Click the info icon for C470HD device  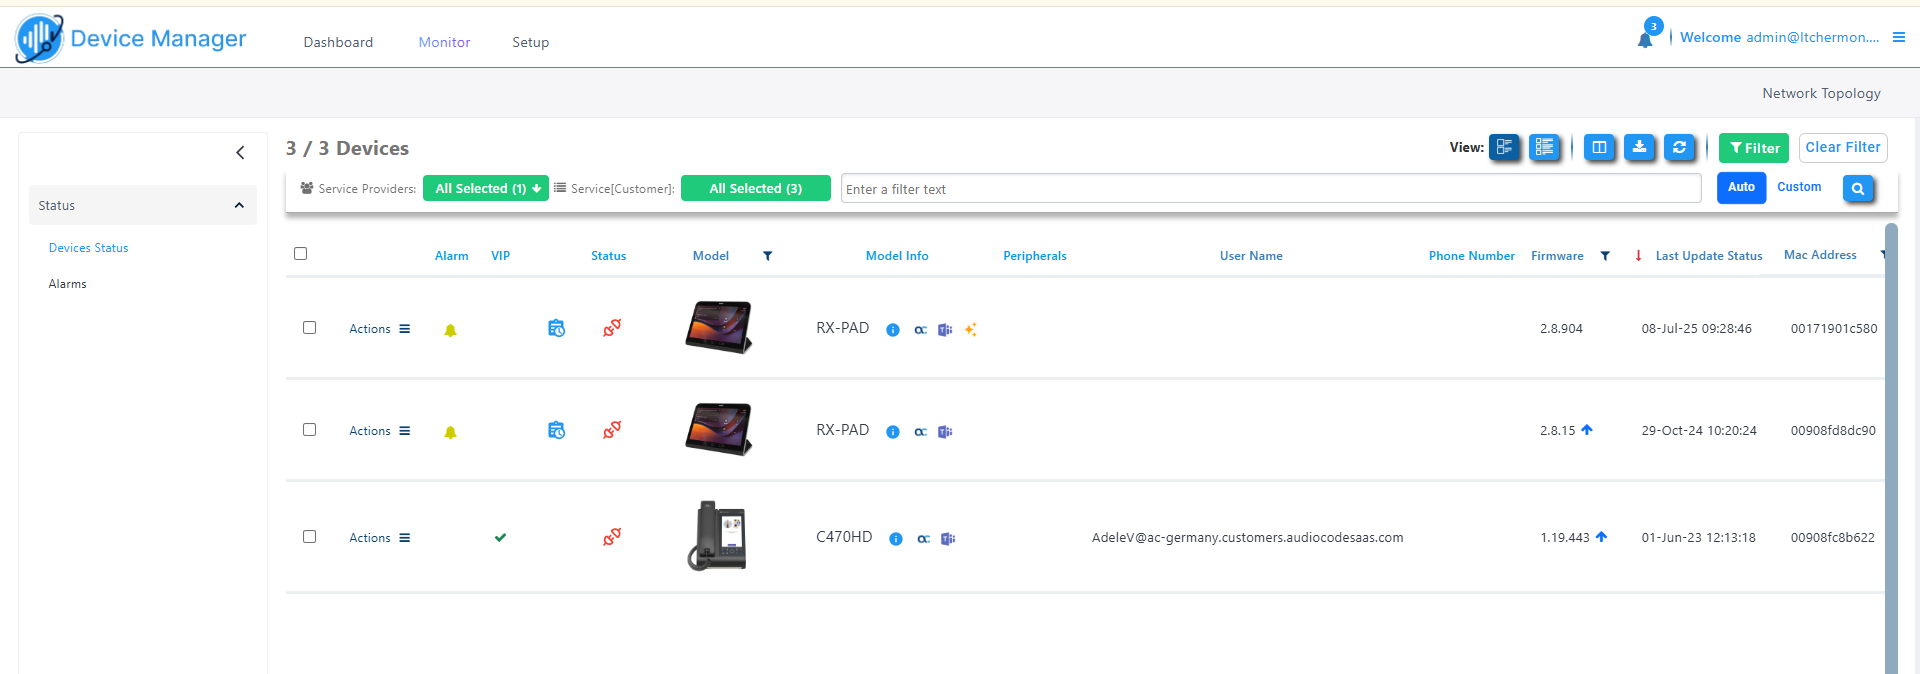[x=896, y=539]
